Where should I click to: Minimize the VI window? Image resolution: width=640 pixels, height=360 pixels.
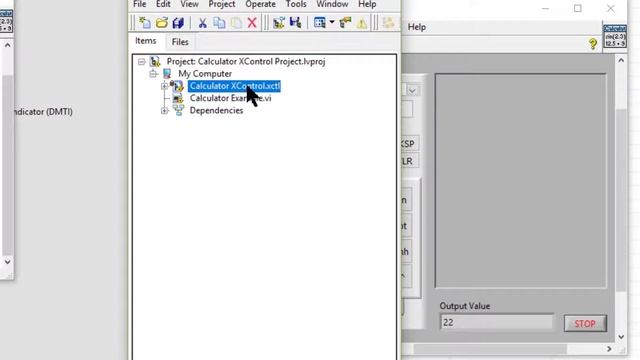(545, 9)
